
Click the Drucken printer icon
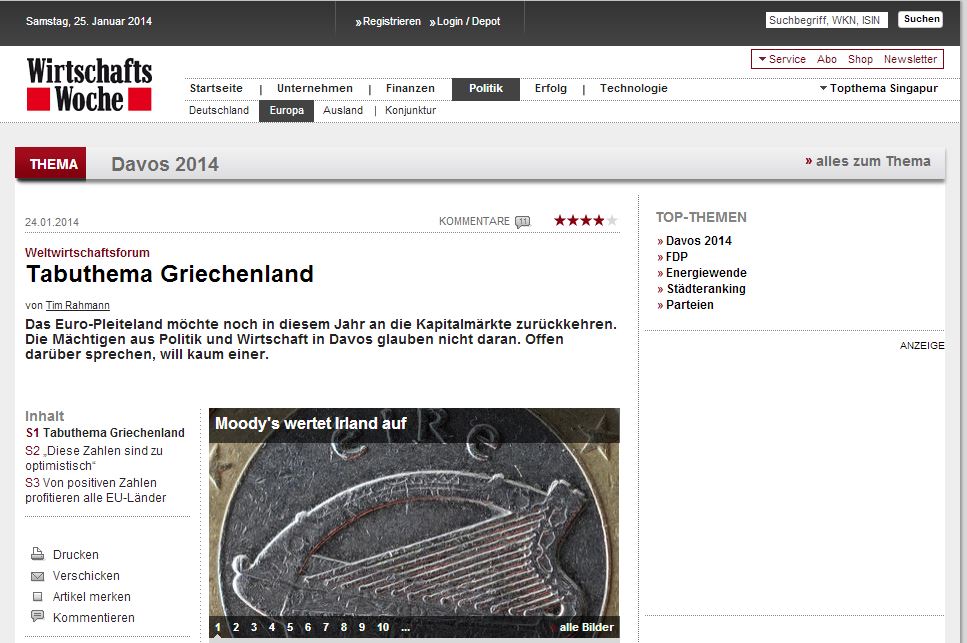pos(38,555)
